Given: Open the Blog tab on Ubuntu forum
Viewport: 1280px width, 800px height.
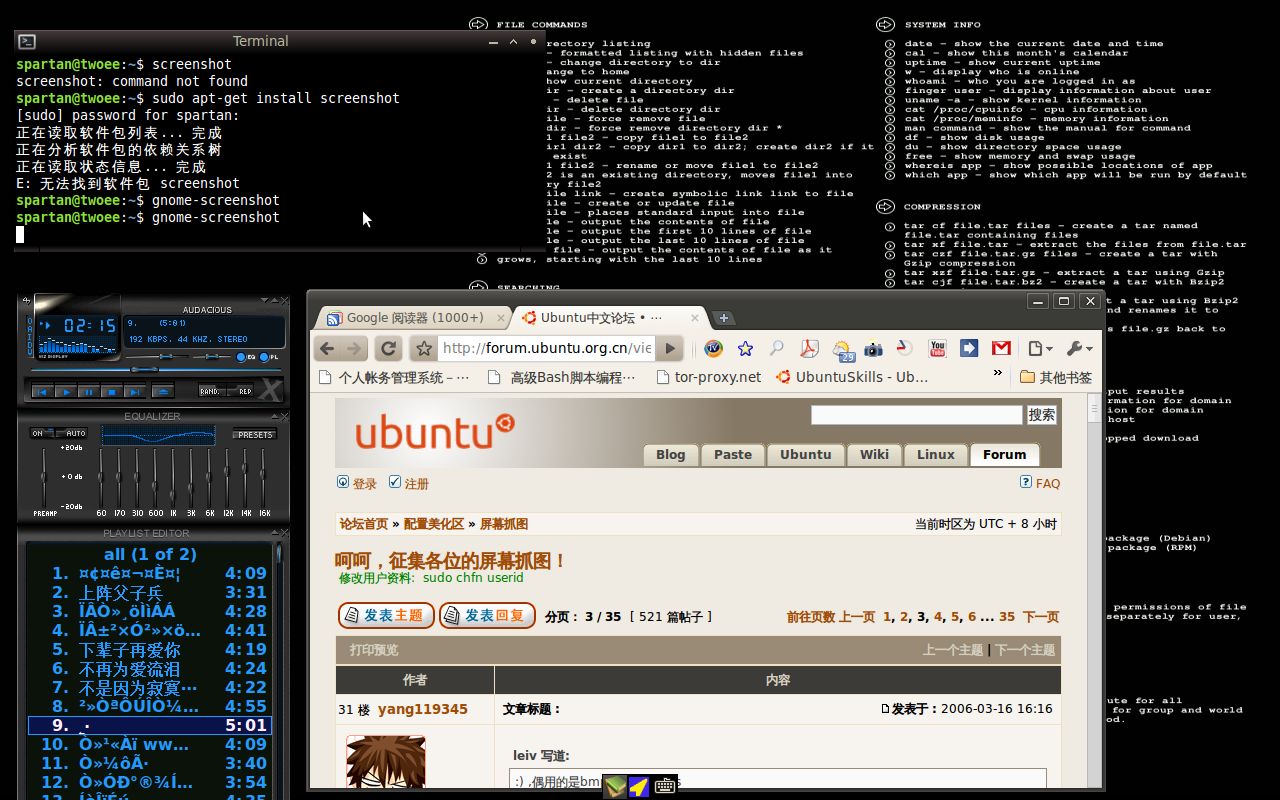Looking at the screenshot, I should (670, 454).
